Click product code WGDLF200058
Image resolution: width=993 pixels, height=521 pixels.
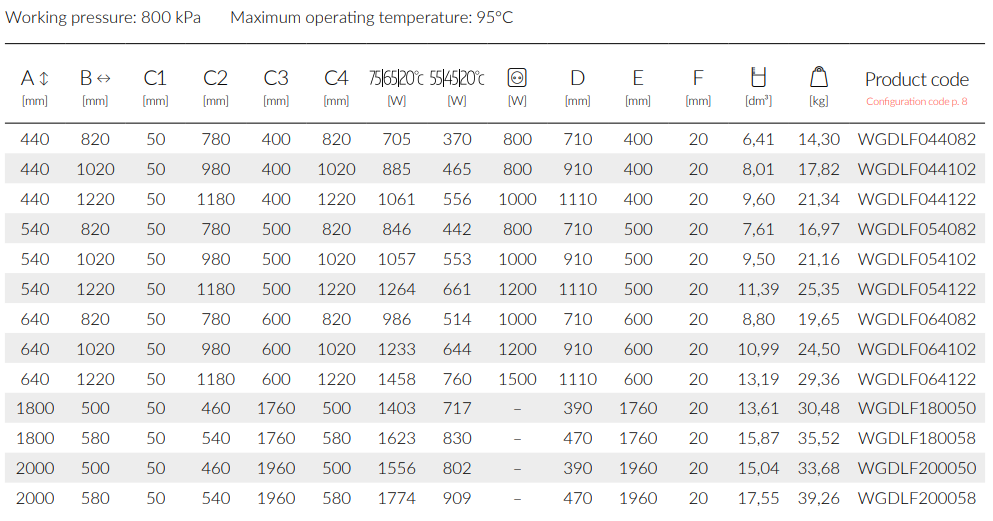coord(916,498)
